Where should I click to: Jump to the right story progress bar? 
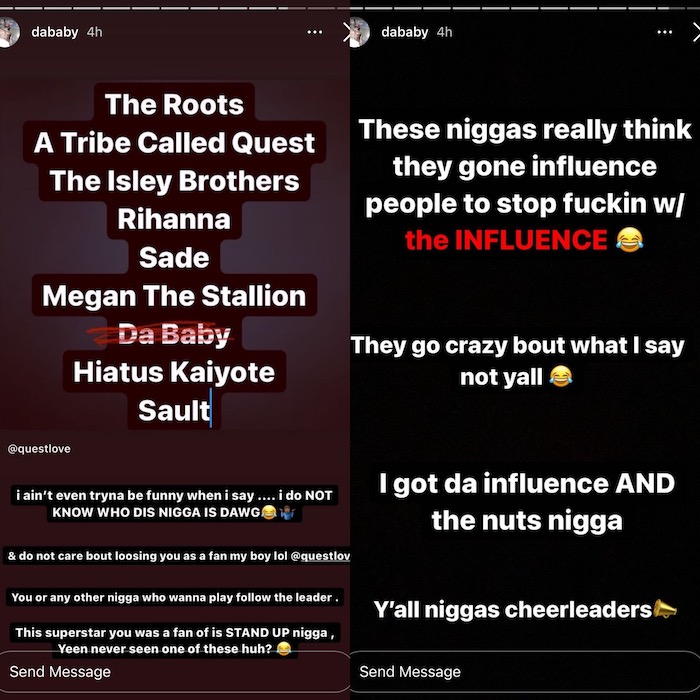coord(525,8)
